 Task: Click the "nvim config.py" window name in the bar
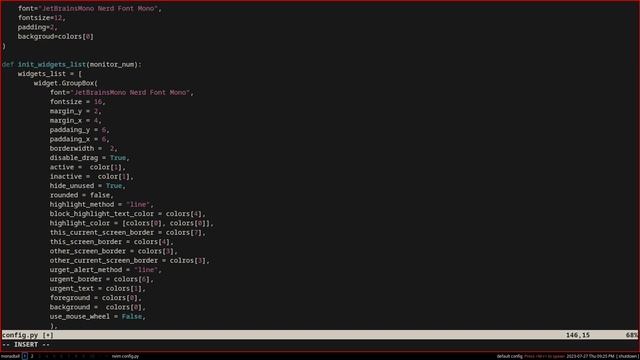[x=125, y=356]
